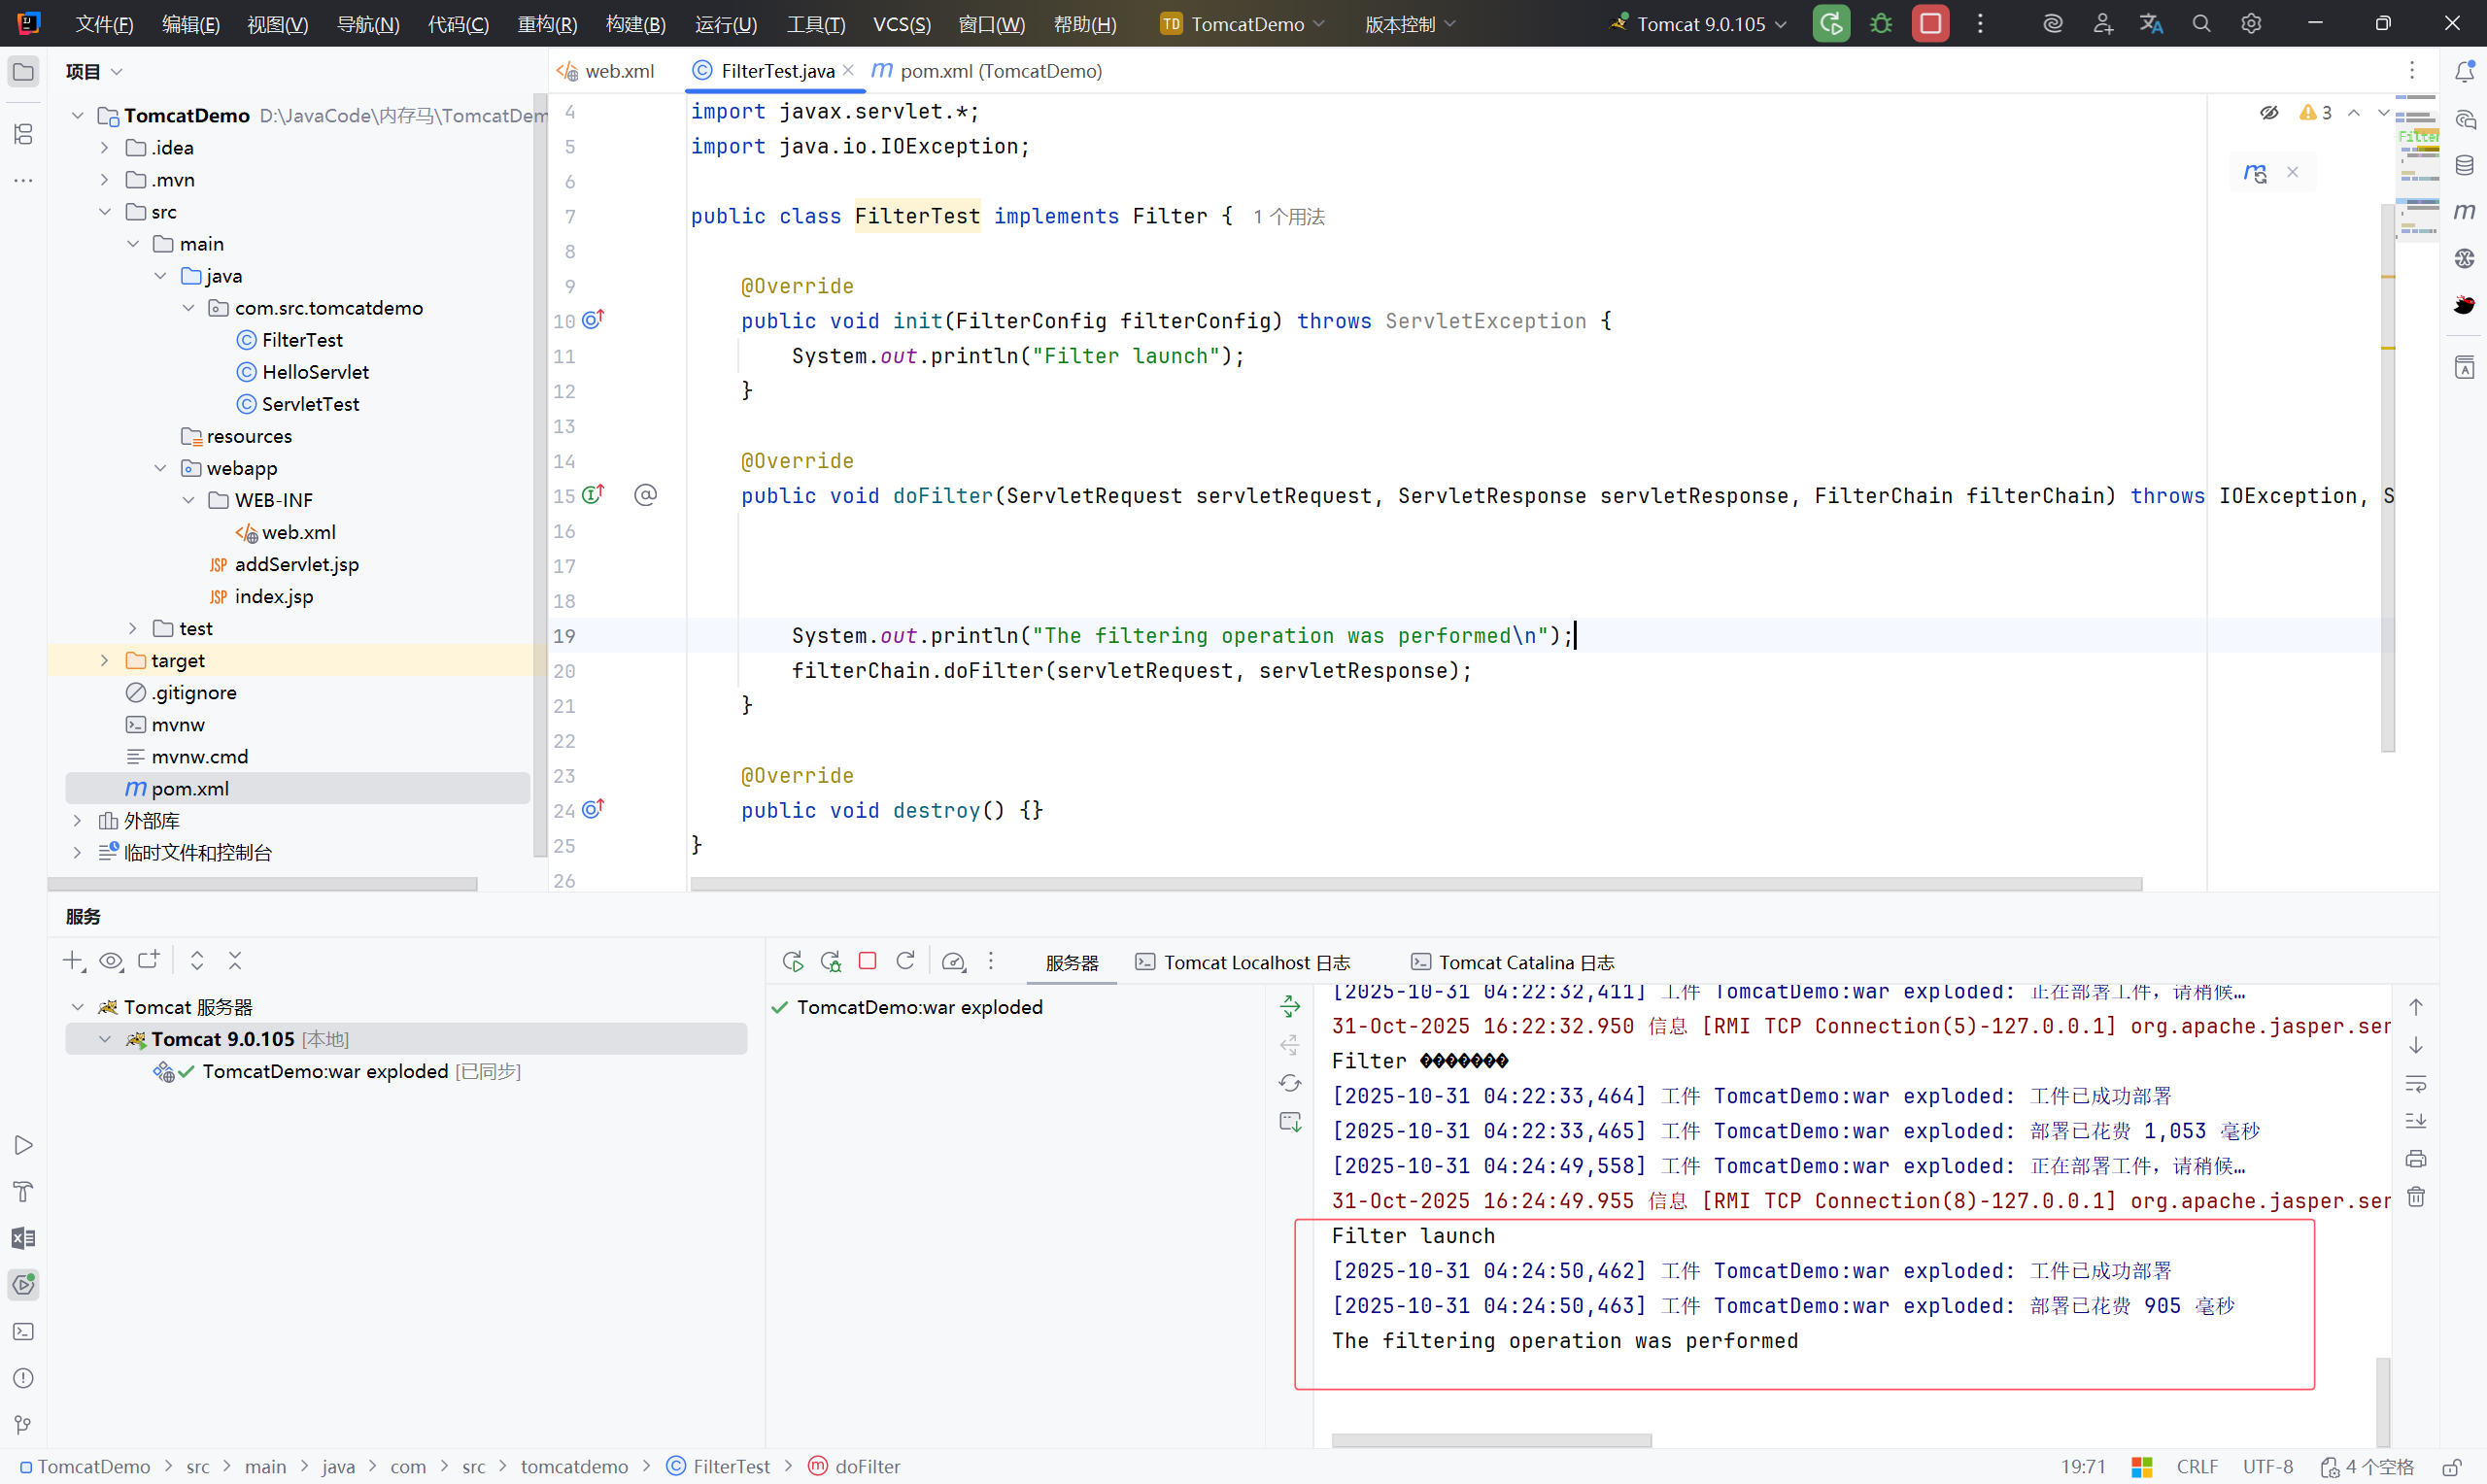Open the Git tool window icon
2487x1484 pixels.
pos(23,1424)
